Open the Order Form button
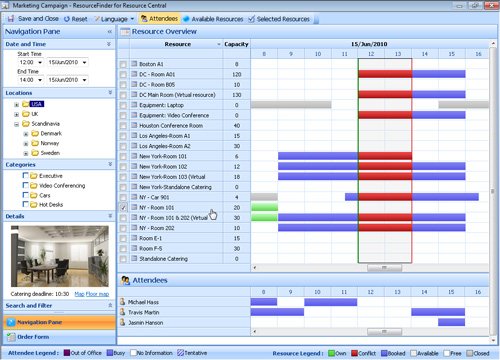 pyautogui.click(x=59, y=337)
